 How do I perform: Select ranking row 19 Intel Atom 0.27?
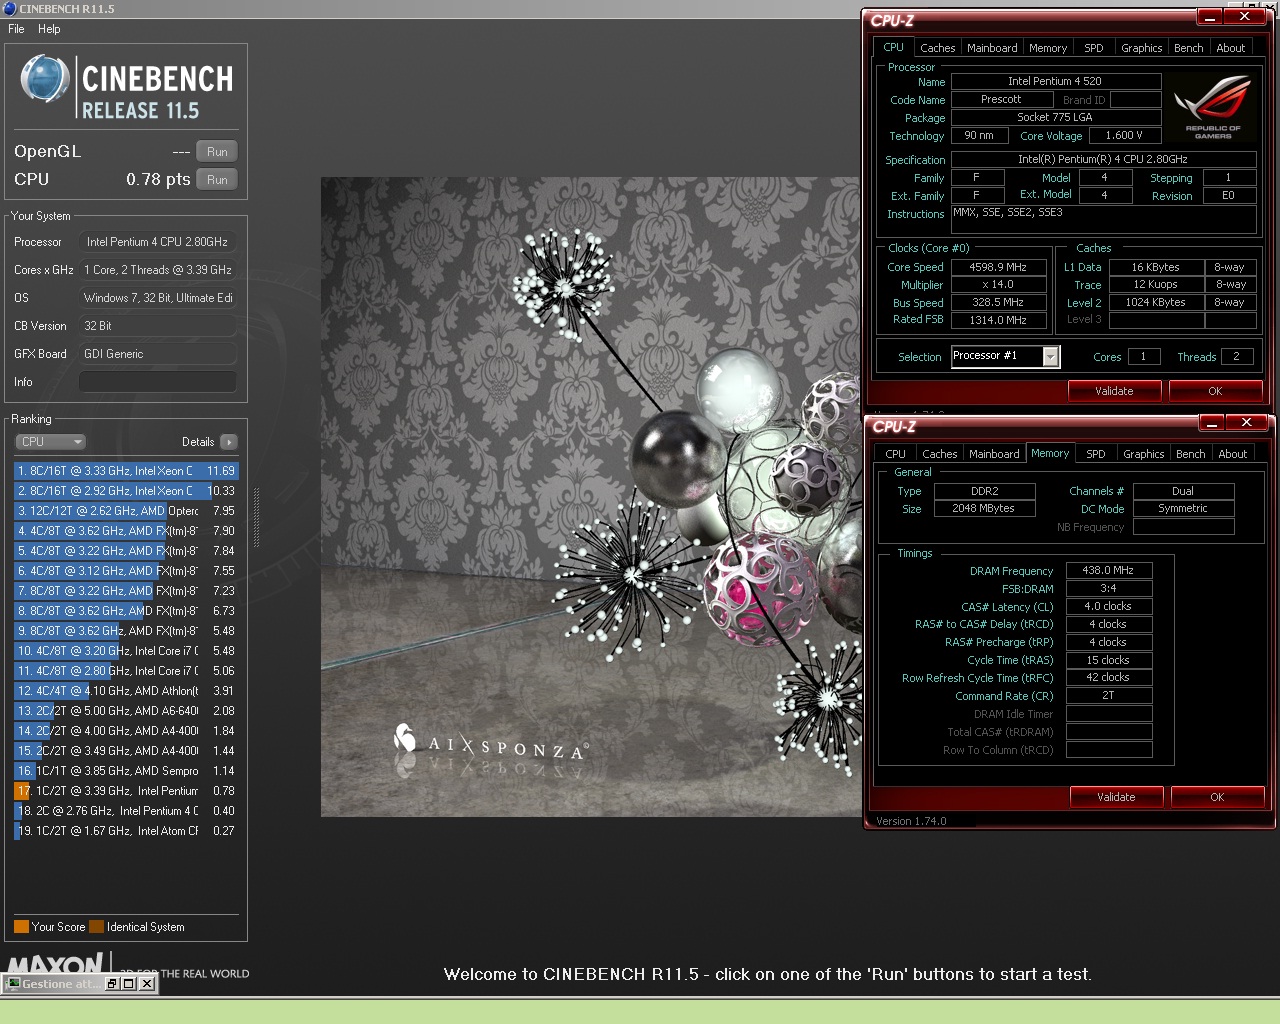(126, 831)
